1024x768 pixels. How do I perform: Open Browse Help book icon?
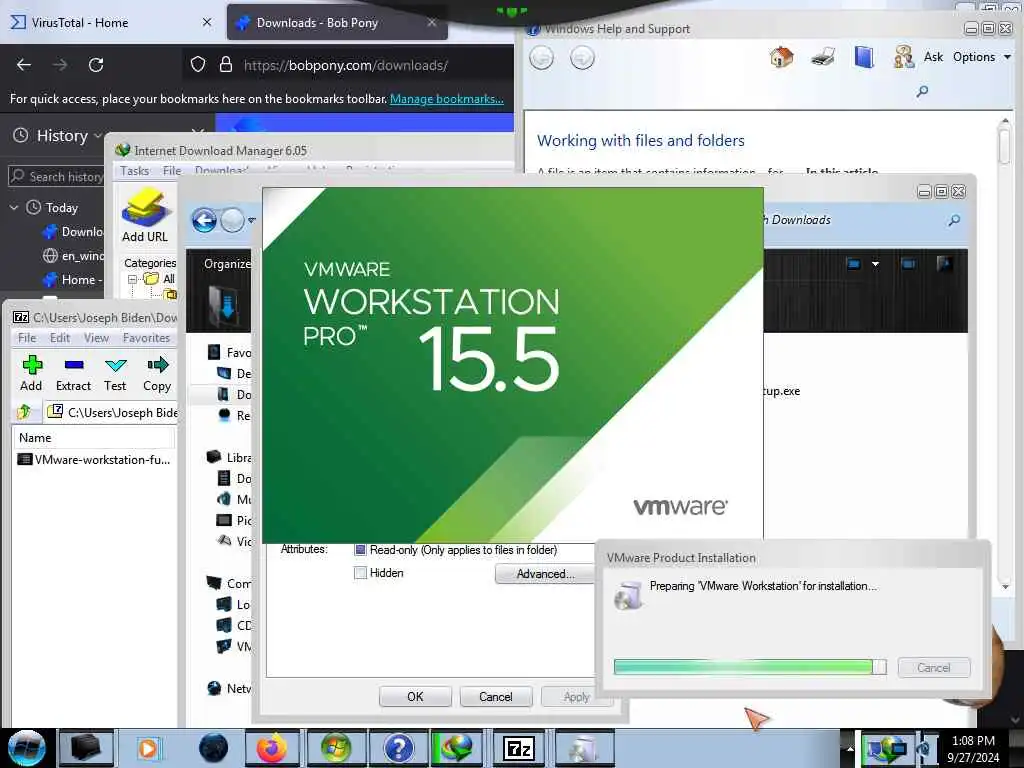click(x=864, y=57)
